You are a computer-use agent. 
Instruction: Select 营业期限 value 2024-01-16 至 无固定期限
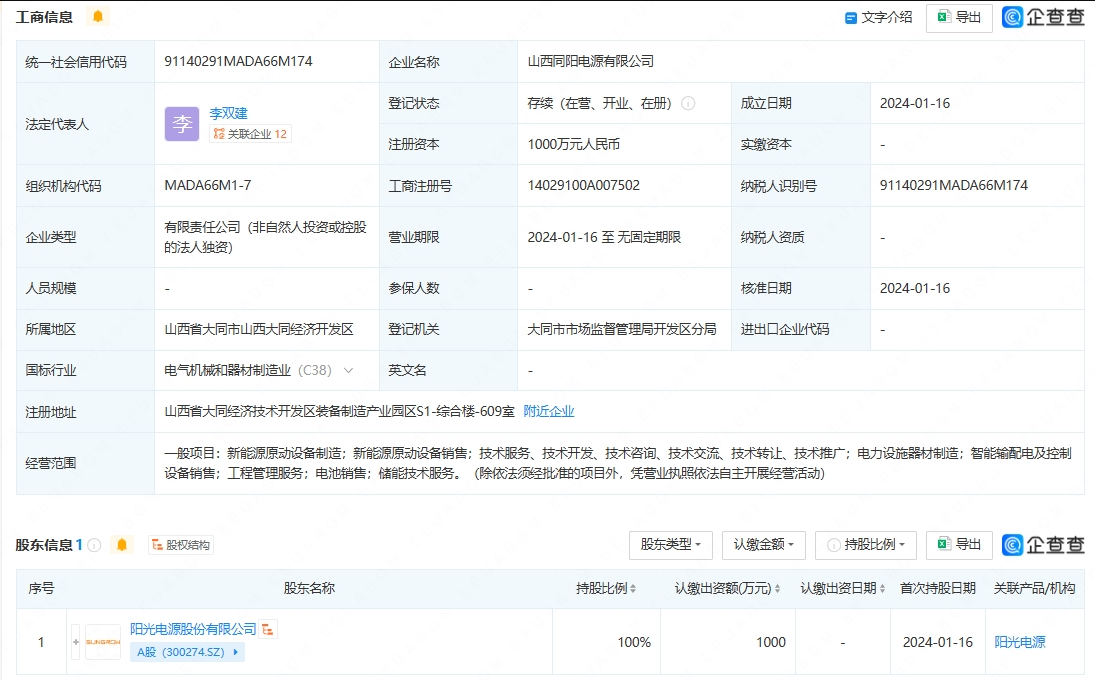click(x=604, y=237)
